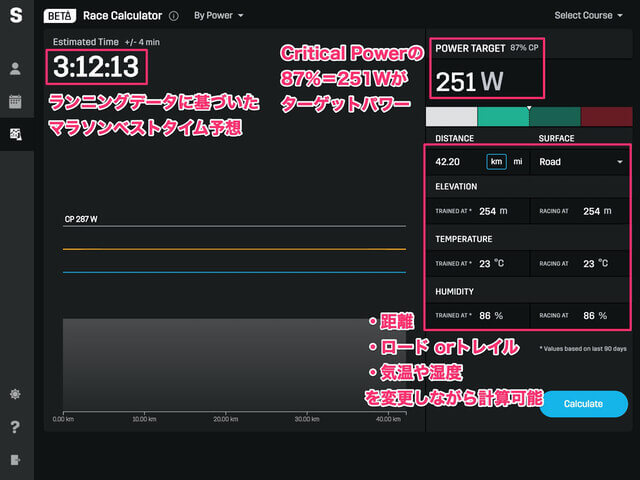The height and width of the screenshot is (480, 640).
Task: Click the Stryd S logo
Action: point(16,15)
